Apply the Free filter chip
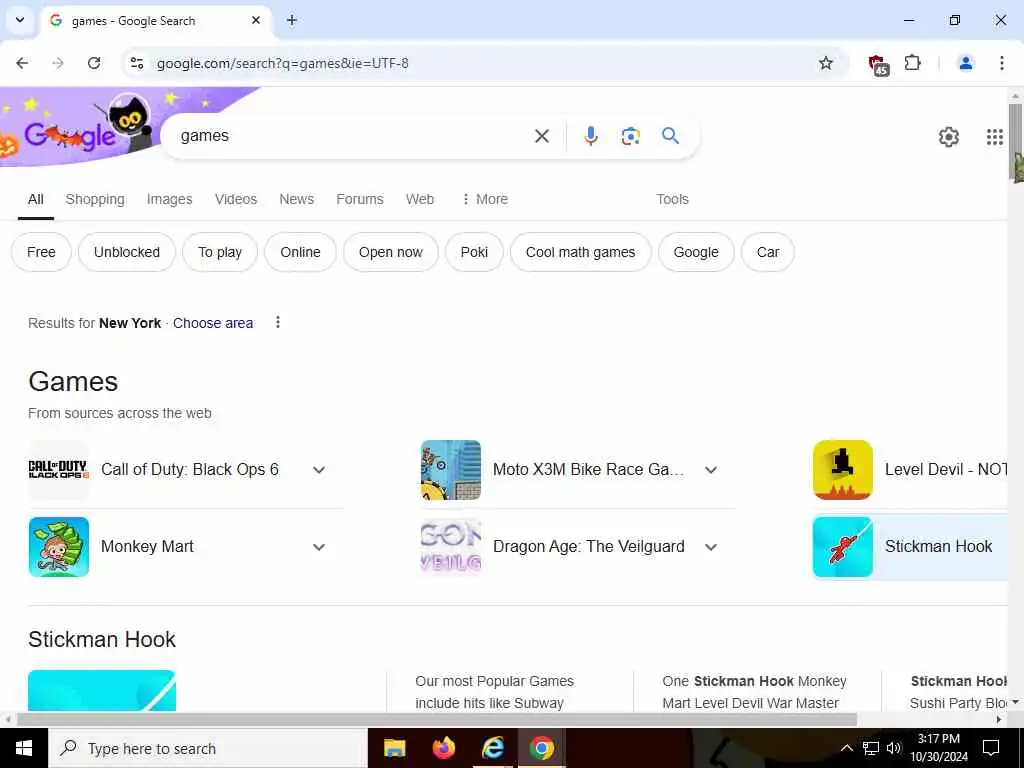 click(x=41, y=252)
